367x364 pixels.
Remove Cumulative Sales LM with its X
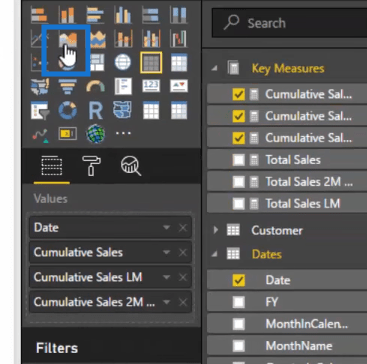(183, 277)
